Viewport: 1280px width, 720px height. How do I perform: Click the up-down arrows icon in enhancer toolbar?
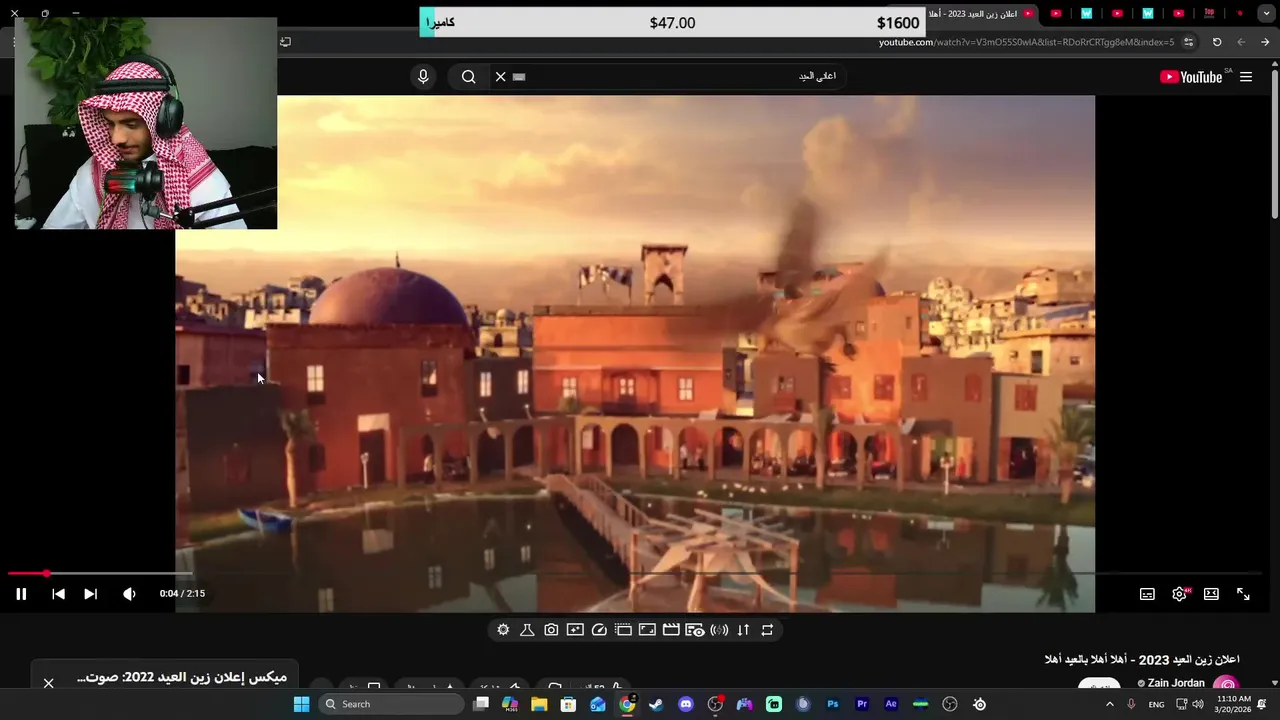[x=743, y=630]
